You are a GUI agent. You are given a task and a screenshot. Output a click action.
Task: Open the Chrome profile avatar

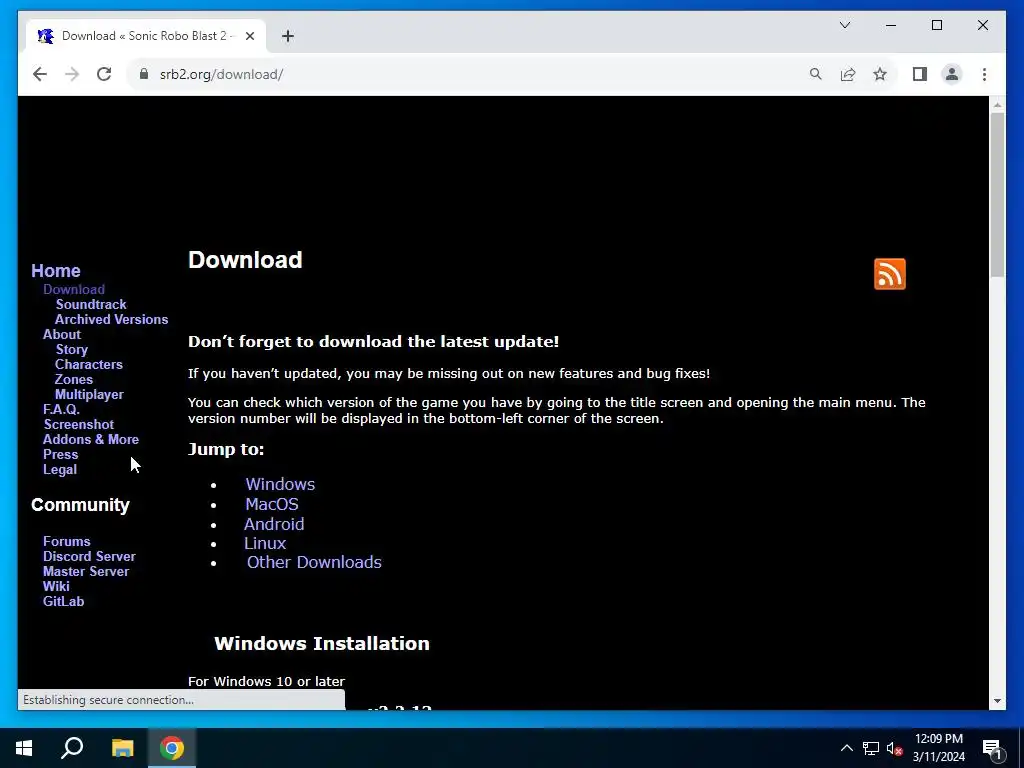point(952,74)
